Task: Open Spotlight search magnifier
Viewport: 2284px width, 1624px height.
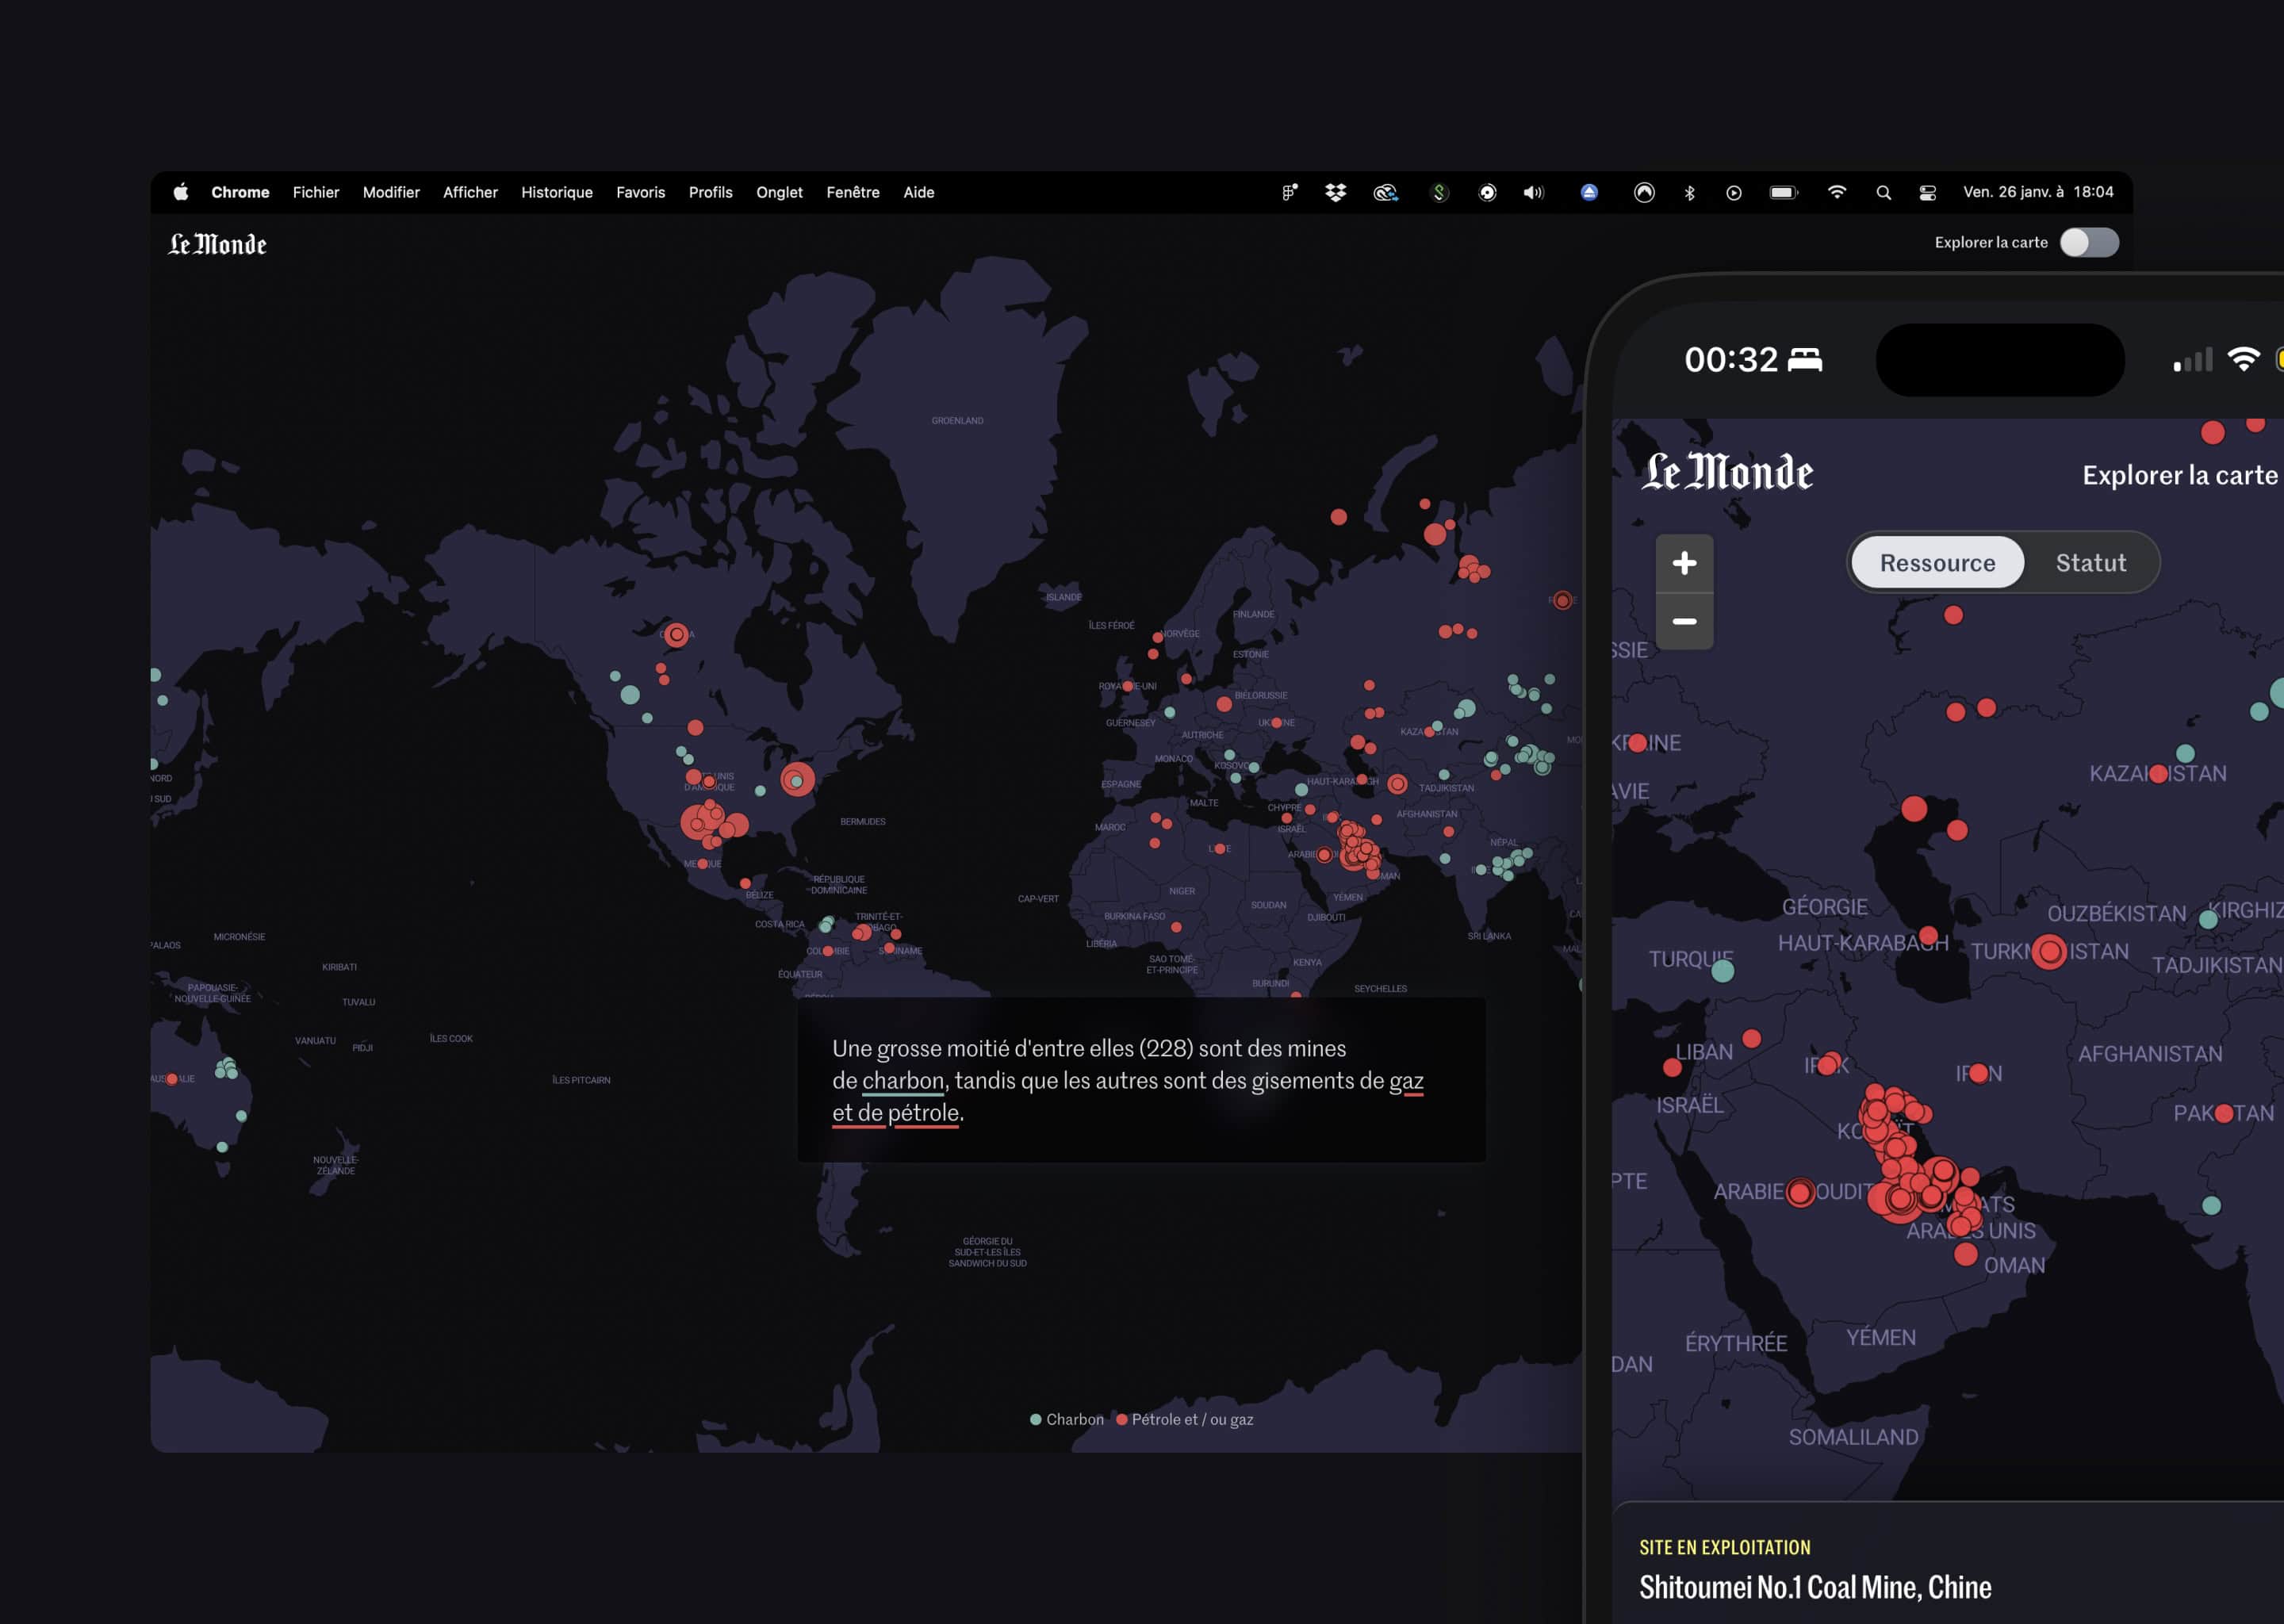Action: tap(1884, 192)
